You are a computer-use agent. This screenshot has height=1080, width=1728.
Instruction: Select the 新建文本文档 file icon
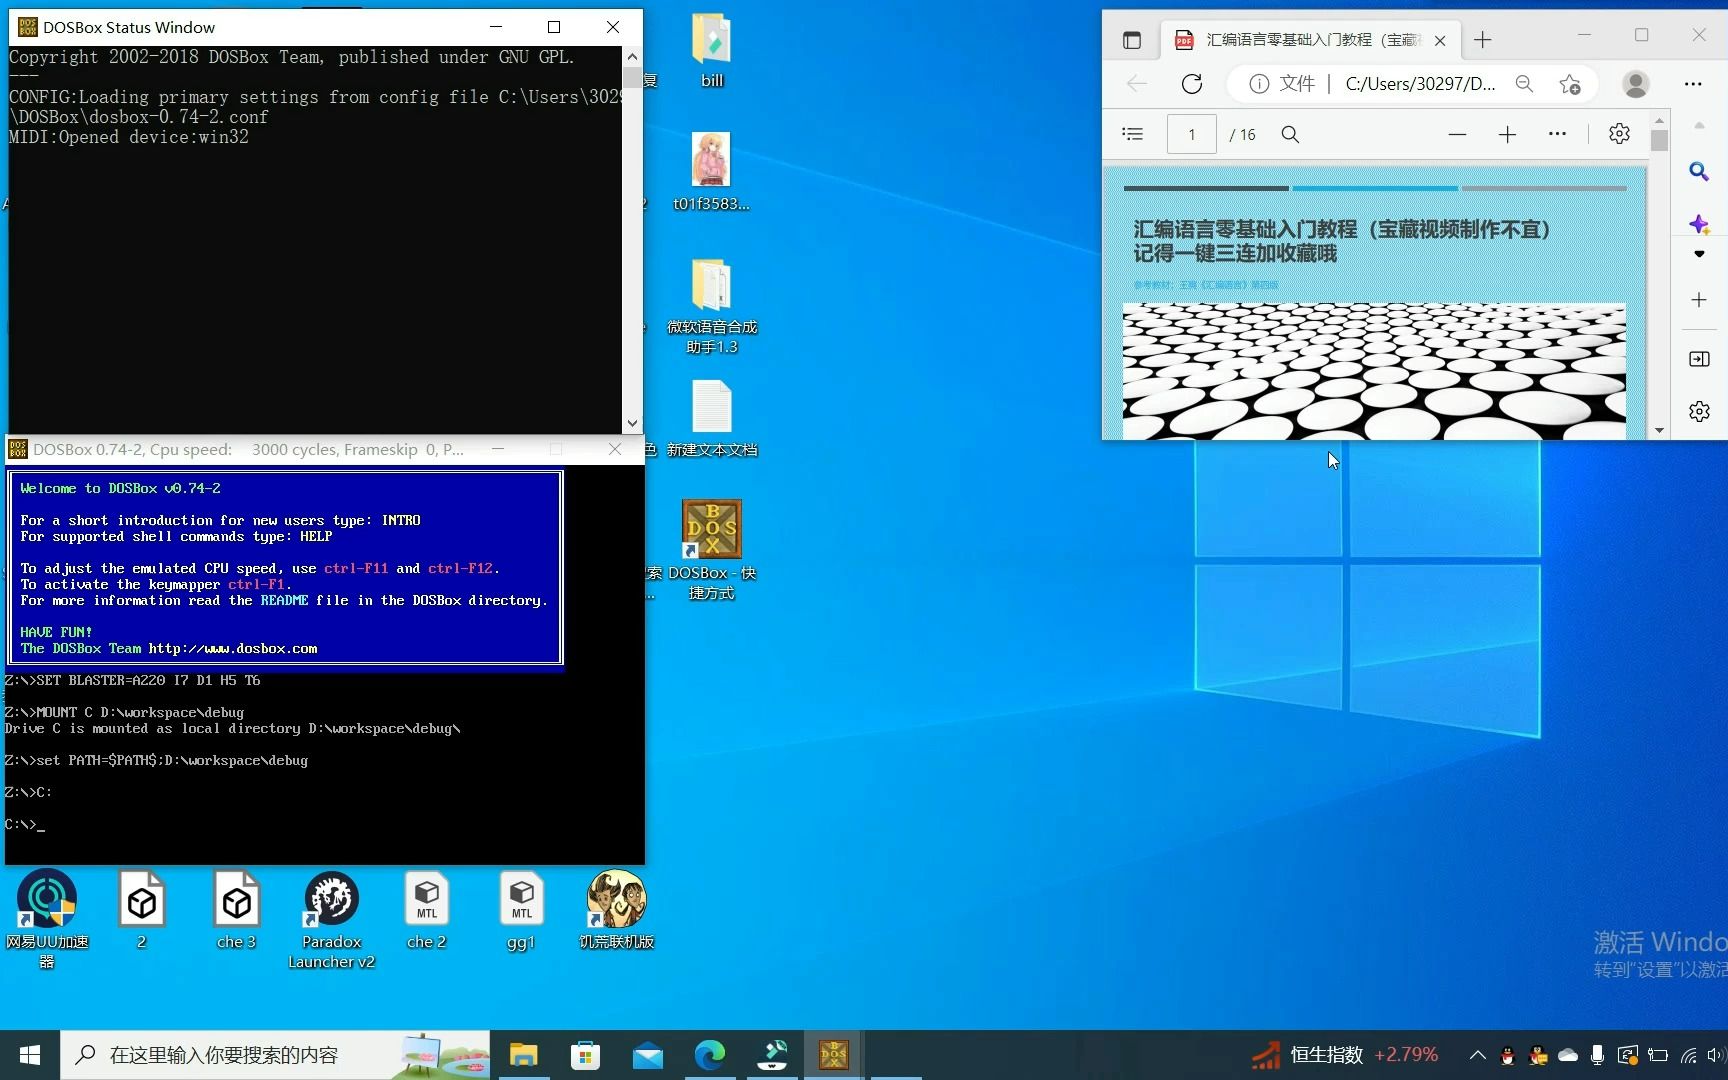[x=712, y=419]
